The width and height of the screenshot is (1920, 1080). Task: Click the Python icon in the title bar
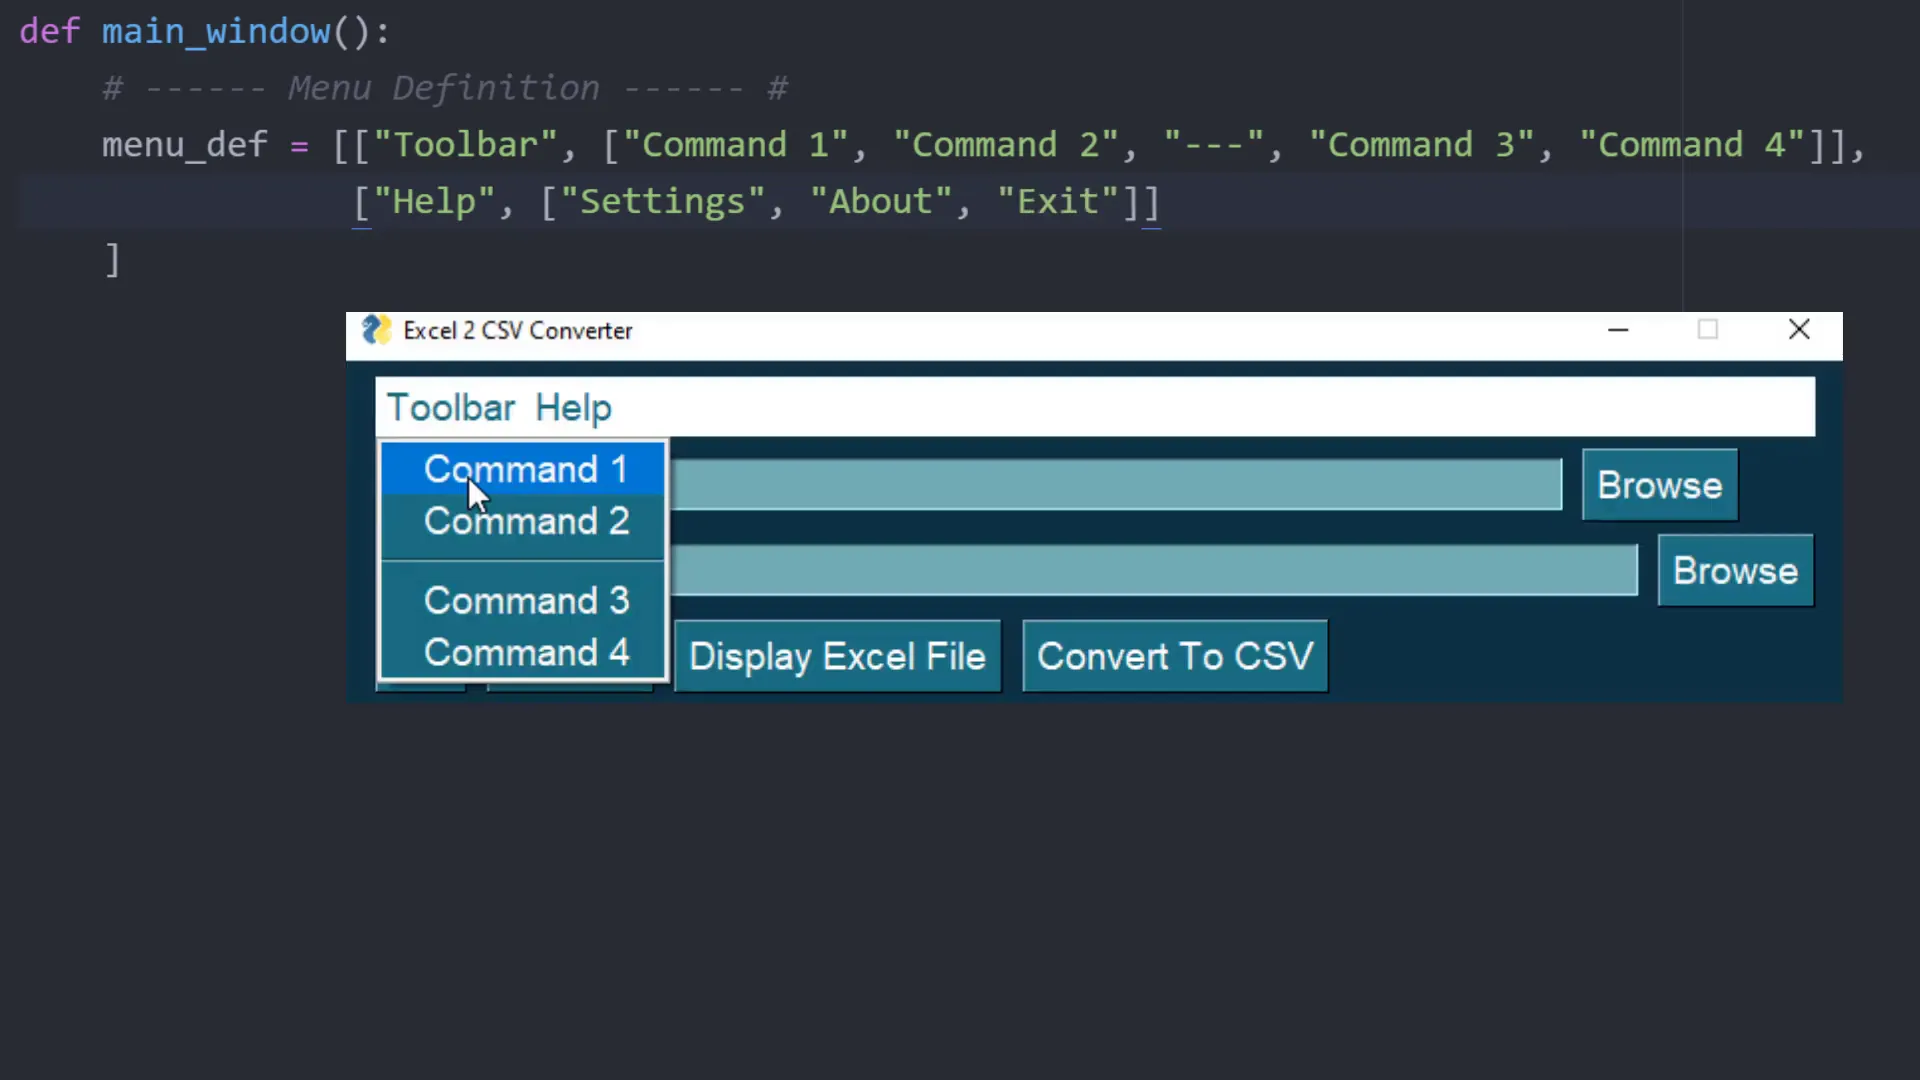pos(376,330)
